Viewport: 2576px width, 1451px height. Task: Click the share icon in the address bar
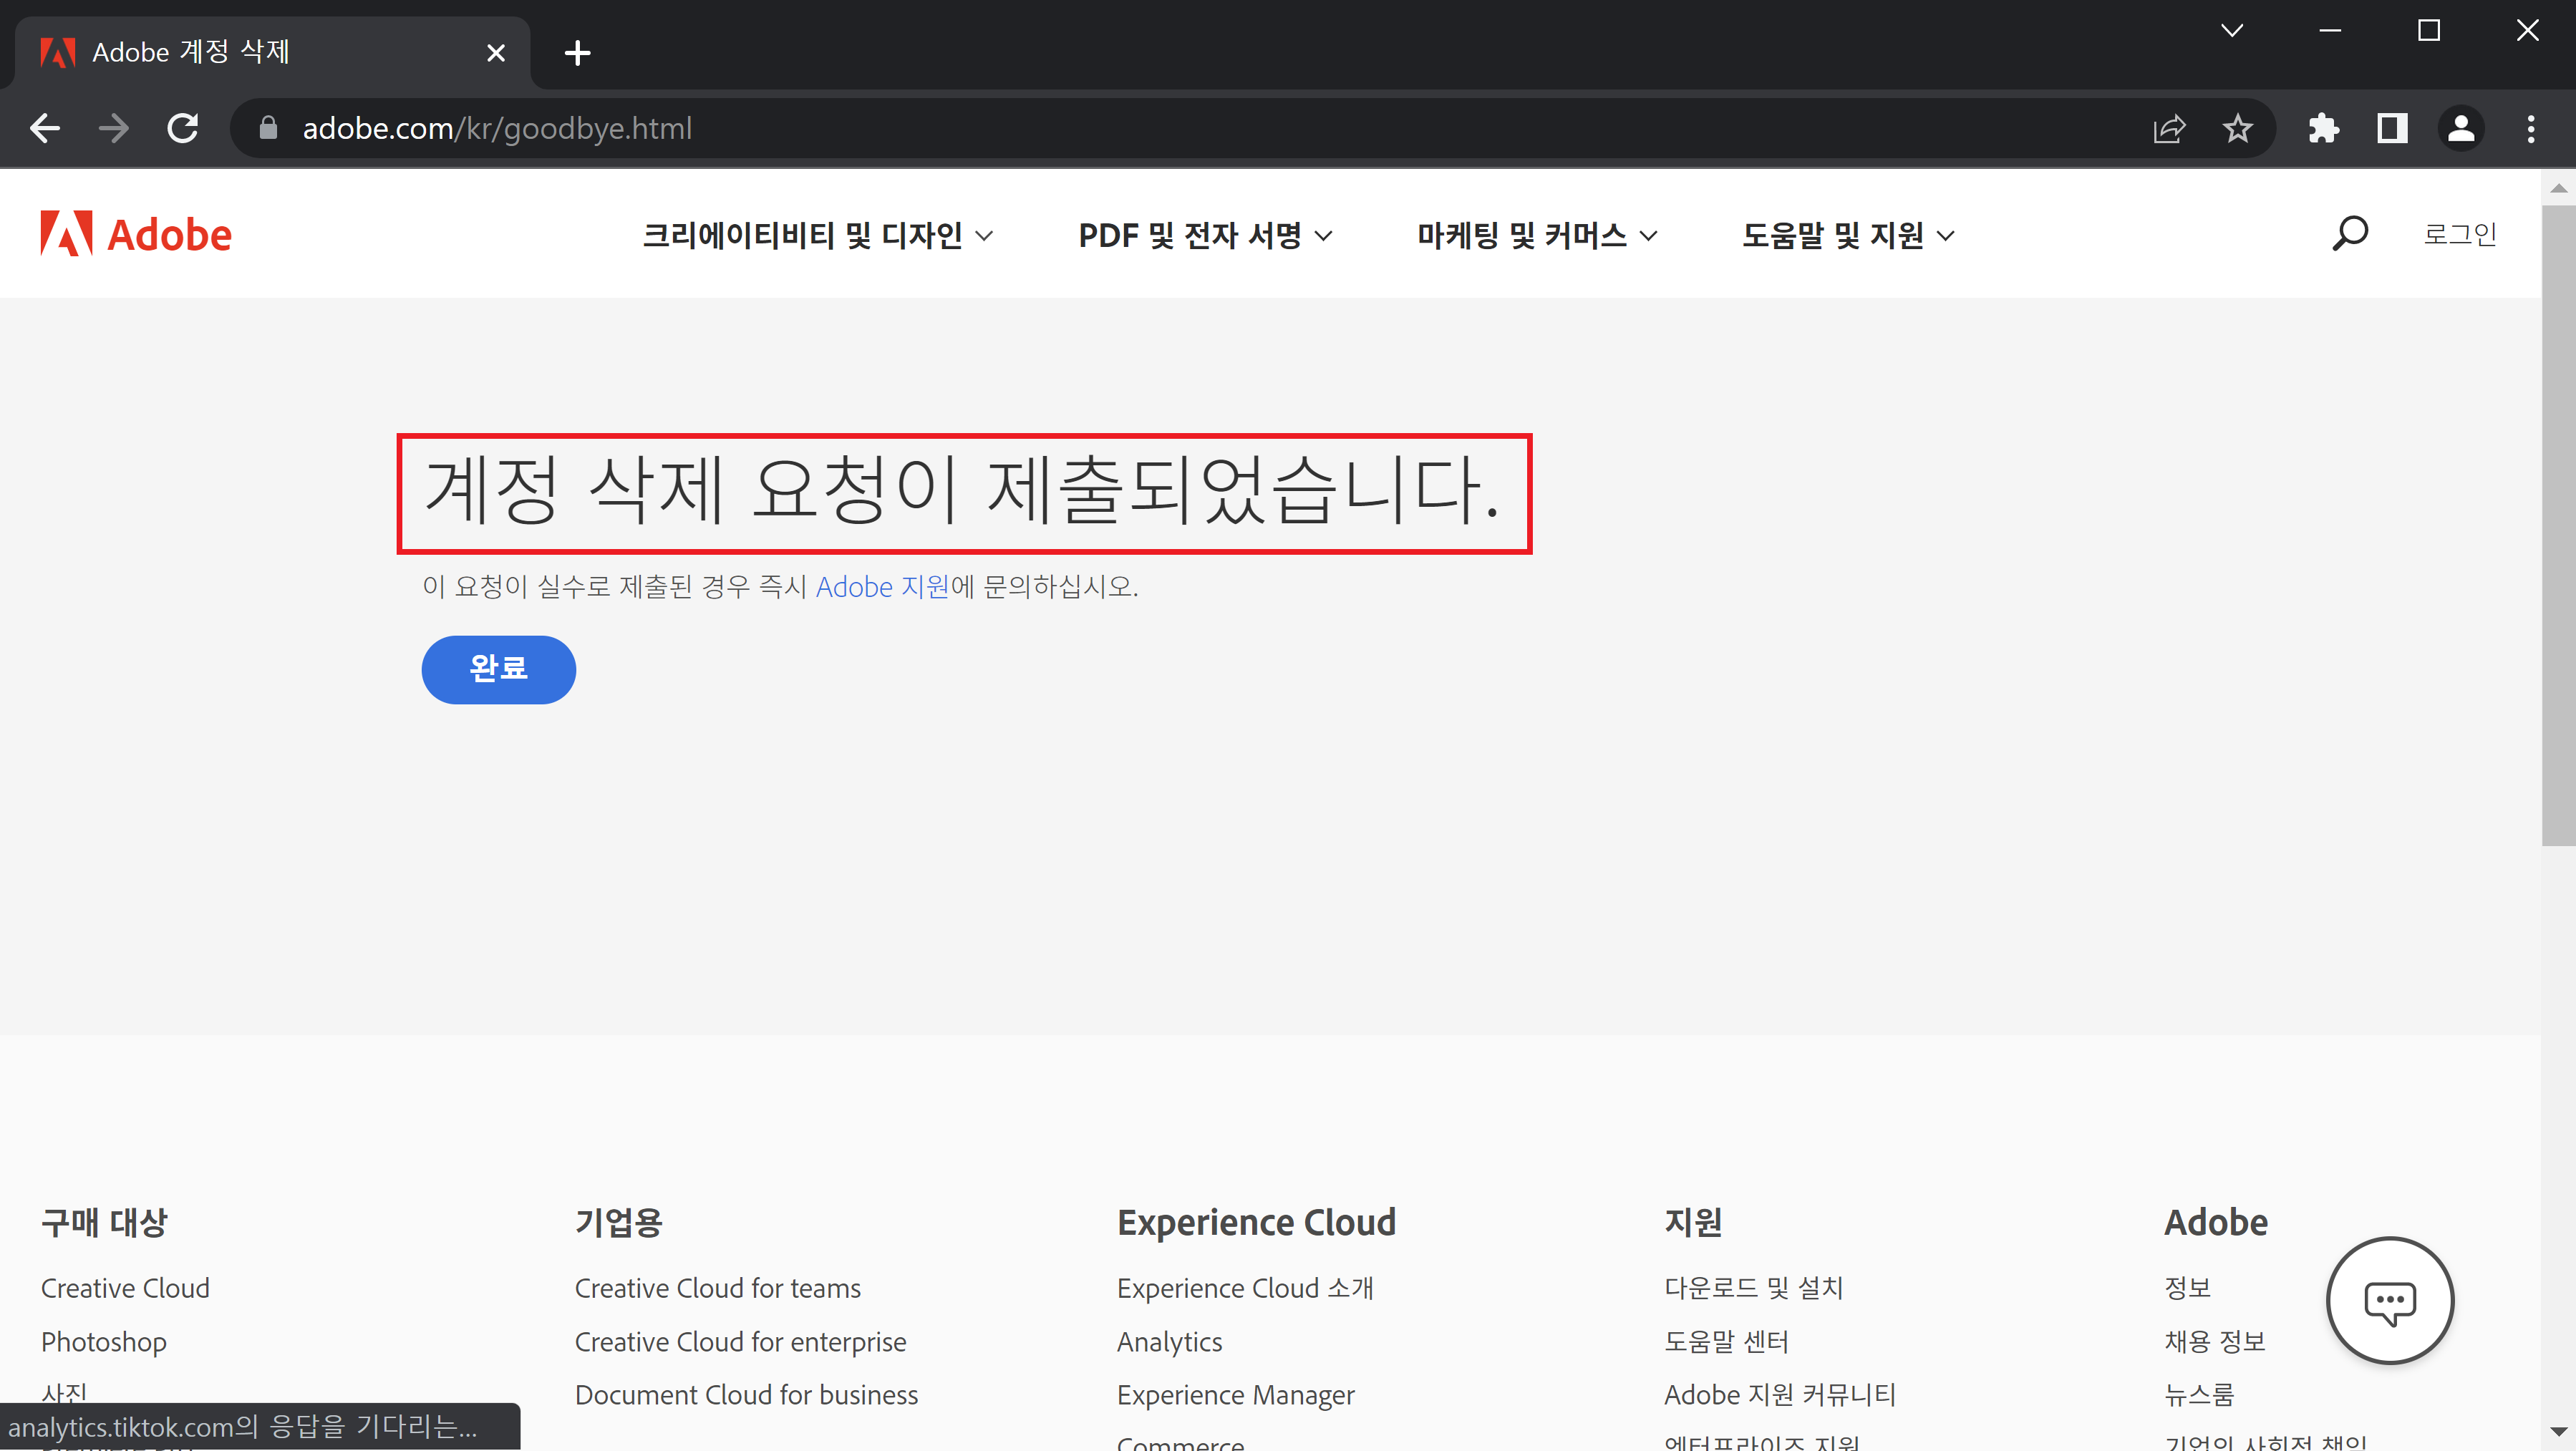tap(2169, 128)
